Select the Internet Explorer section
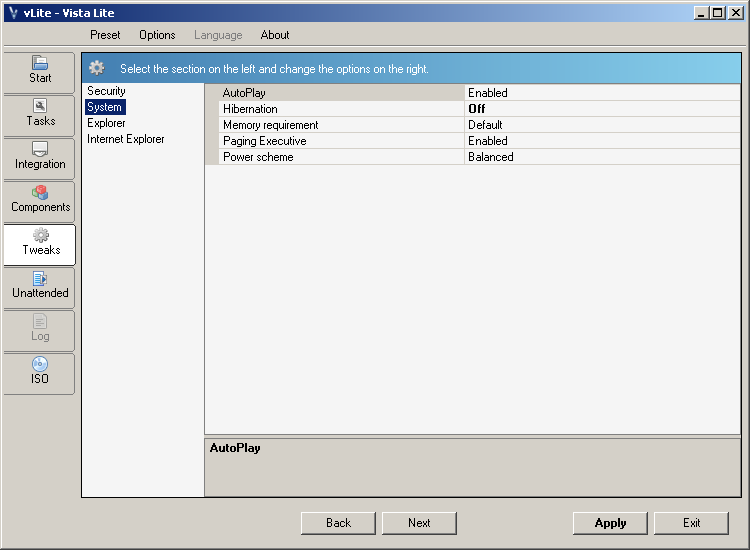 [x=126, y=139]
